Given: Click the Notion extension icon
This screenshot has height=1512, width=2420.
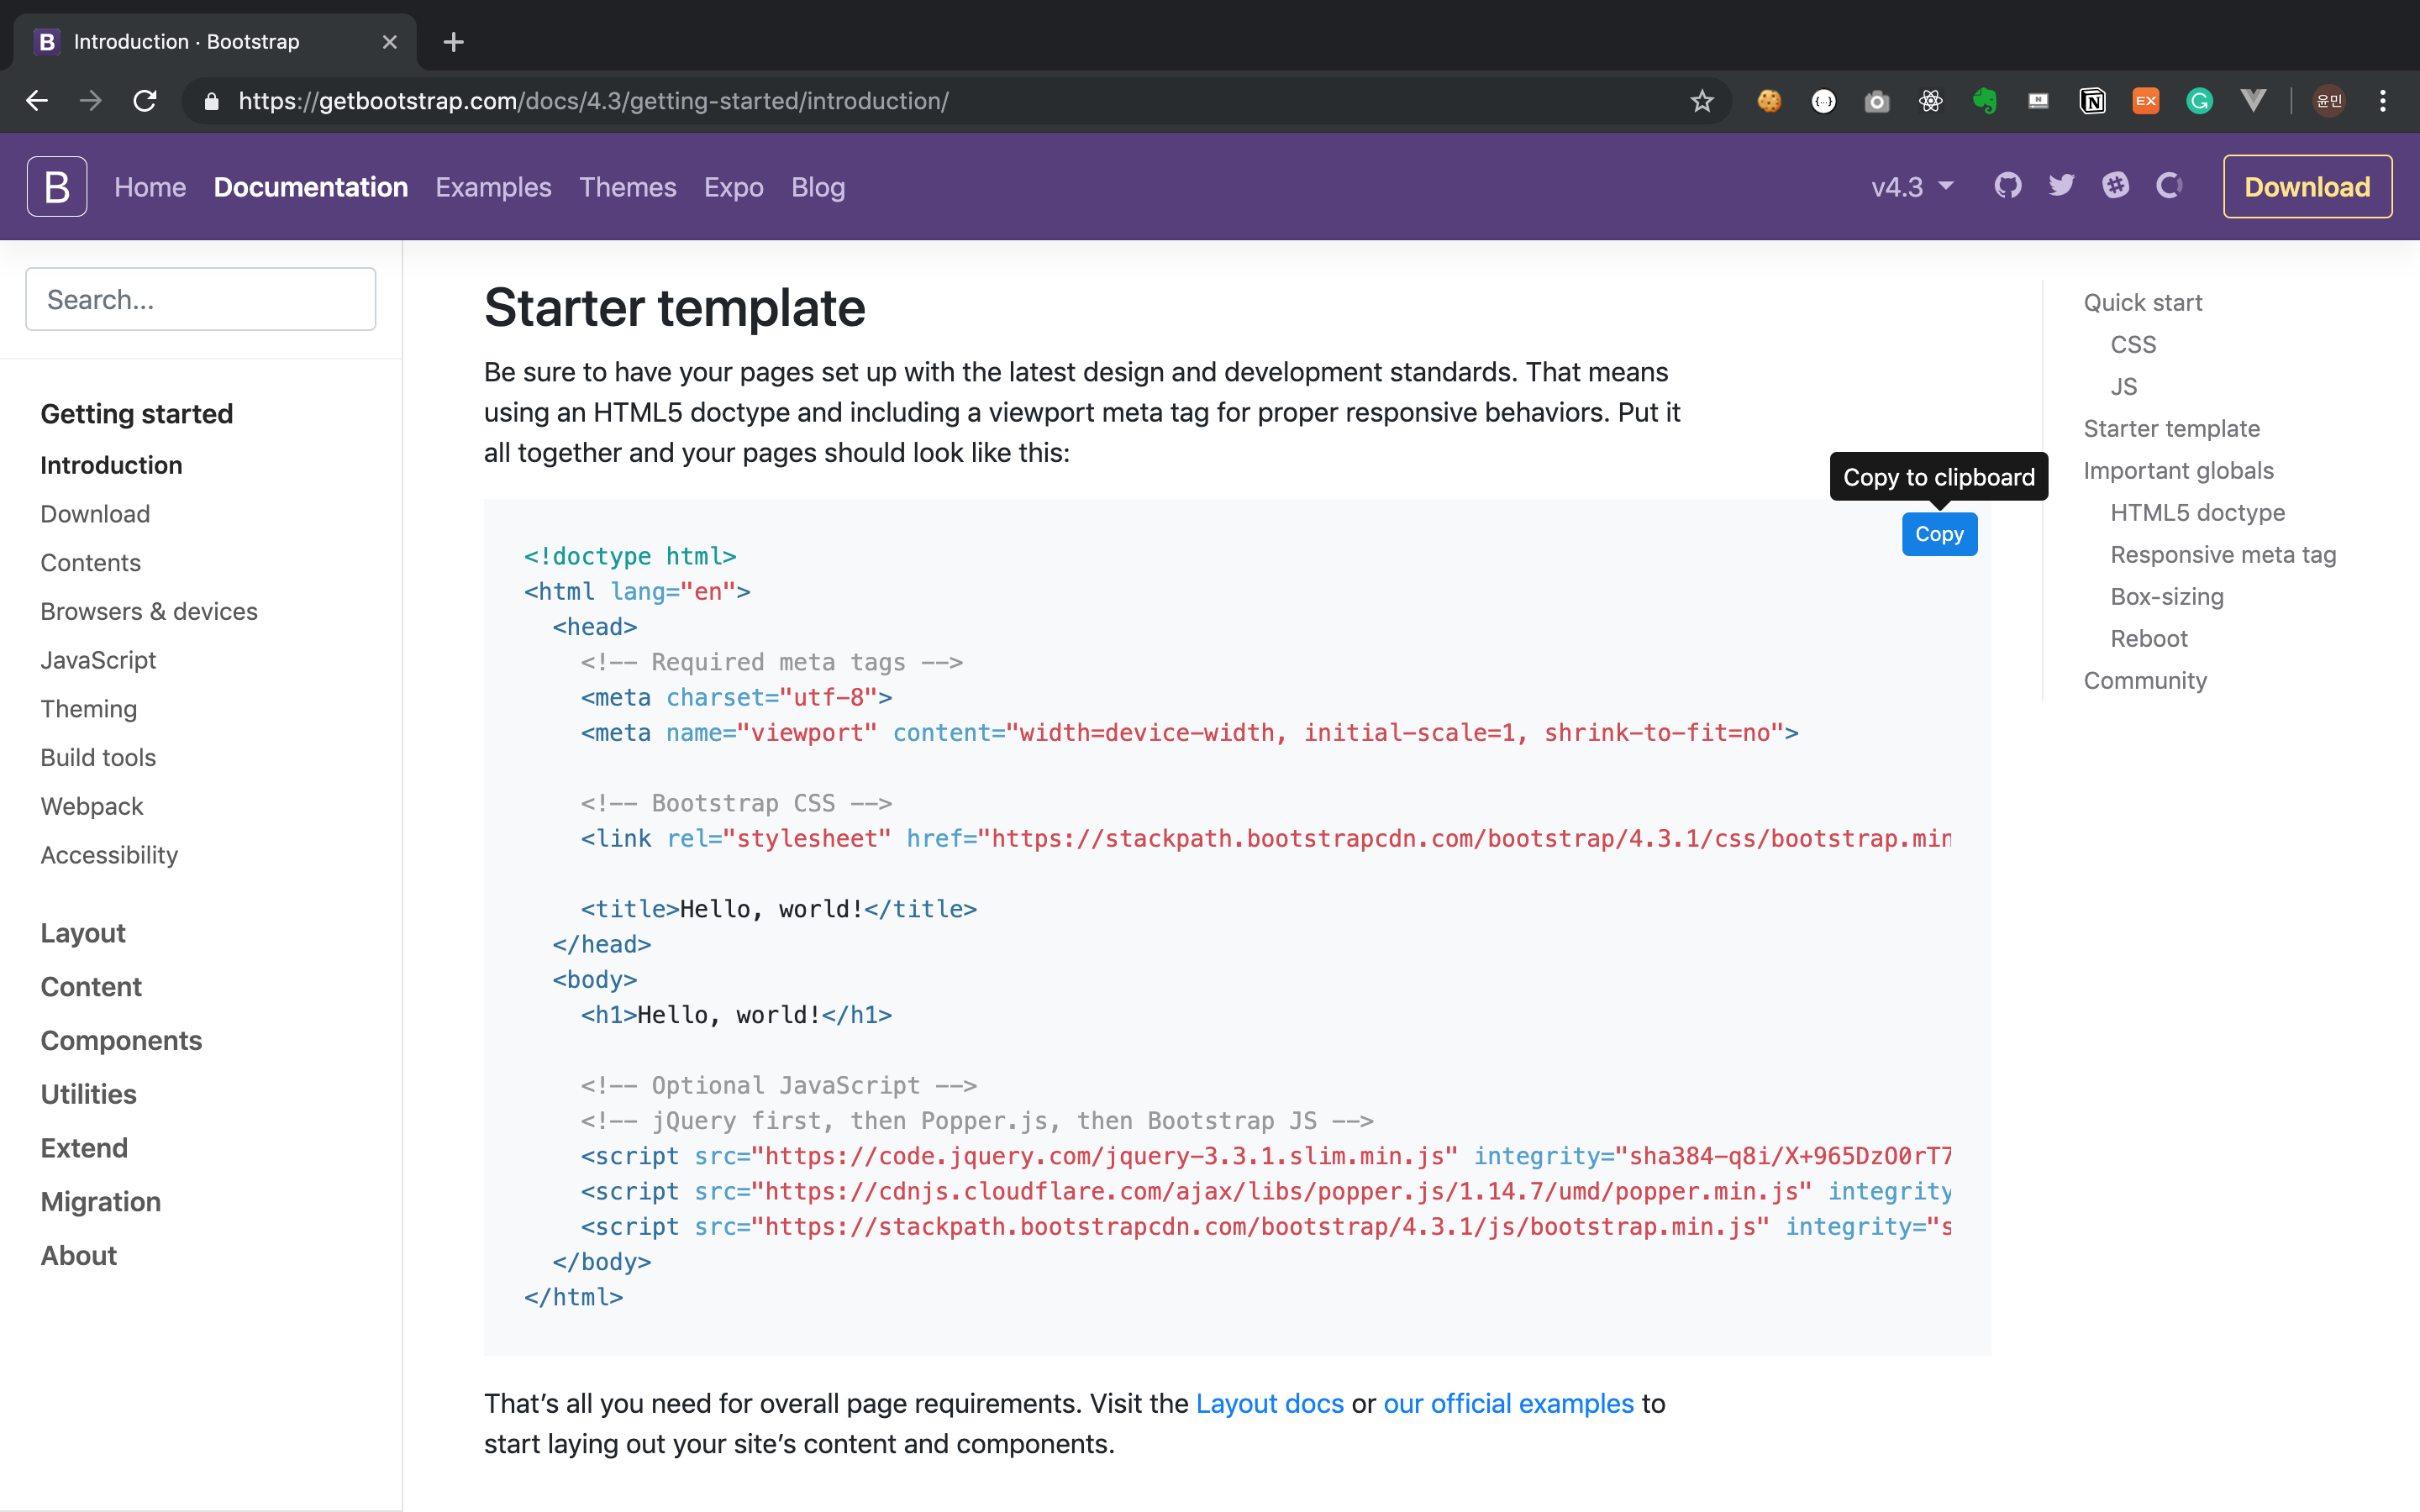Looking at the screenshot, I should [x=2092, y=101].
